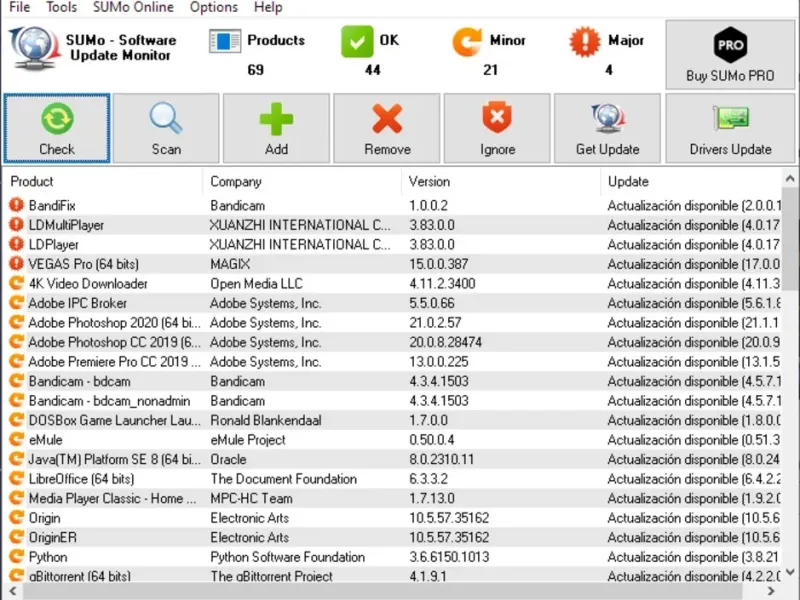Click major update icon beside BandiFix
Image resolution: width=800 pixels, height=600 pixels.
(16, 205)
